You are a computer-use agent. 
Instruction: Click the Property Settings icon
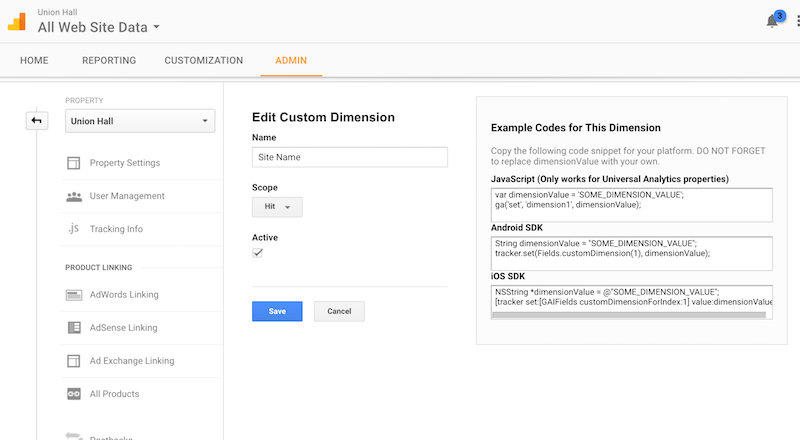[73, 163]
